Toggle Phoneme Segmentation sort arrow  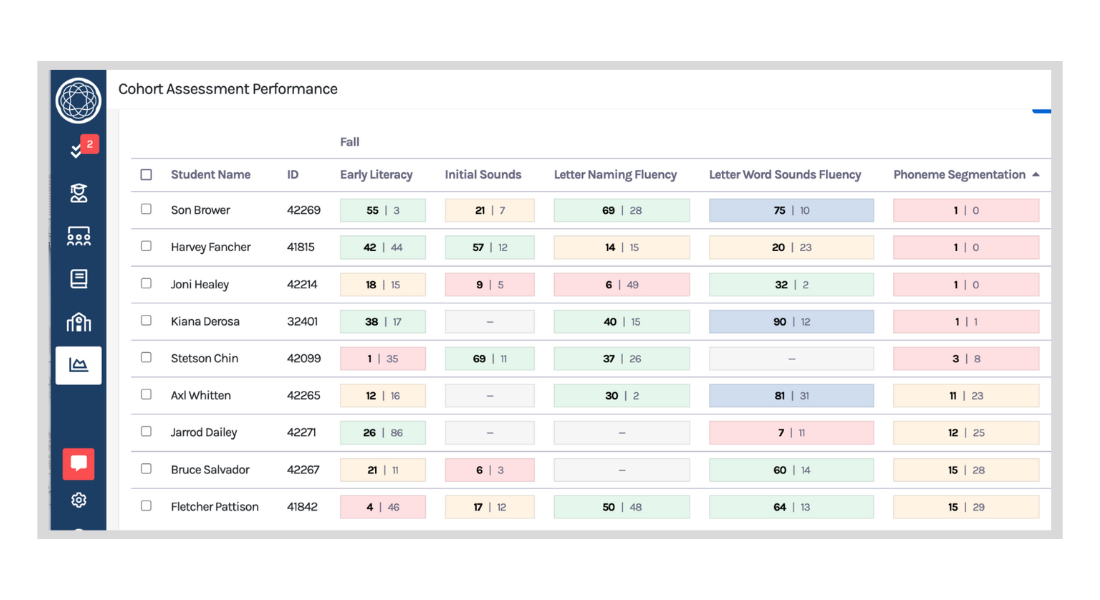[1036, 175]
